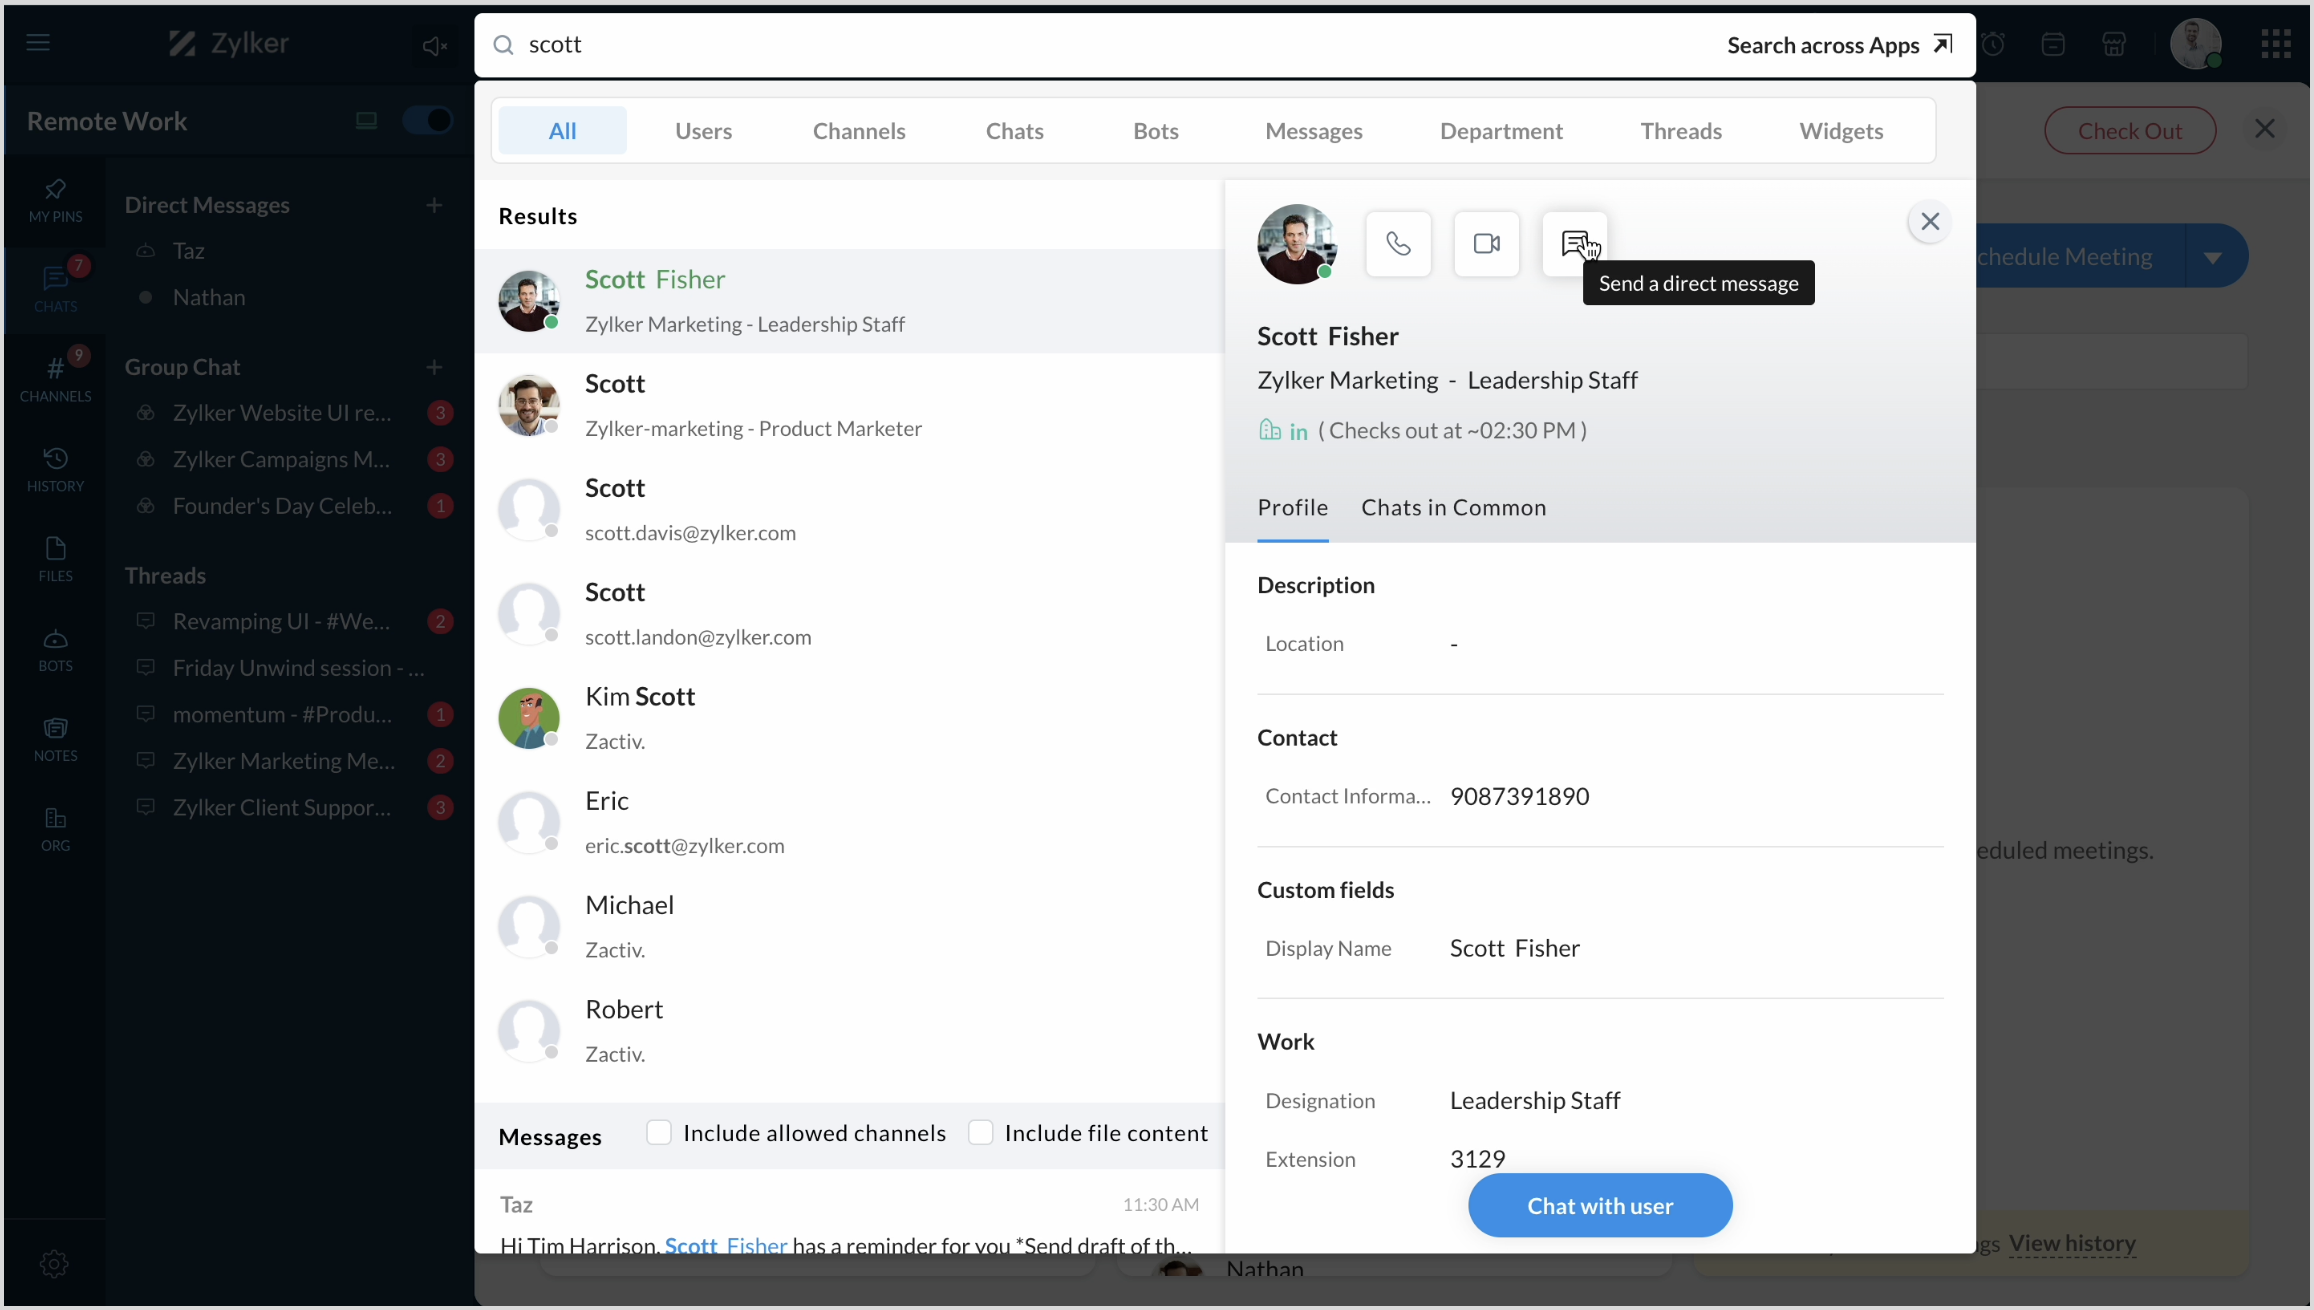The image size is (2314, 1310).
Task: Open the apps grid launcher
Action: pyautogui.click(x=2275, y=44)
